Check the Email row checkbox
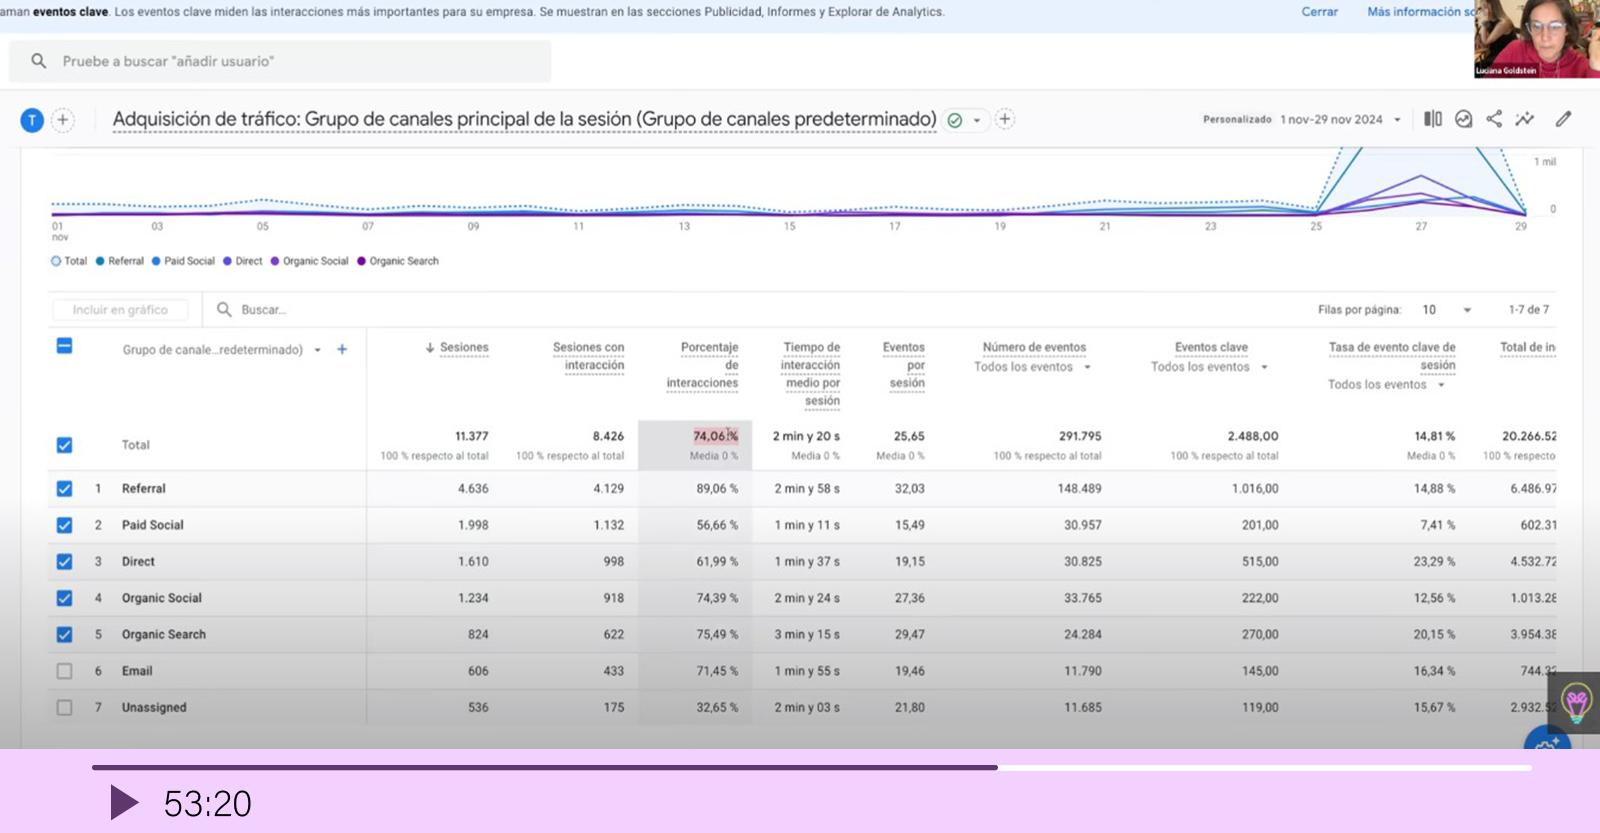1600x833 pixels. click(x=64, y=671)
